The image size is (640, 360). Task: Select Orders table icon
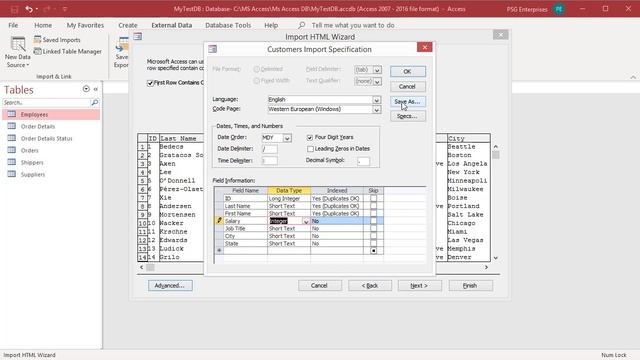coord(12,150)
